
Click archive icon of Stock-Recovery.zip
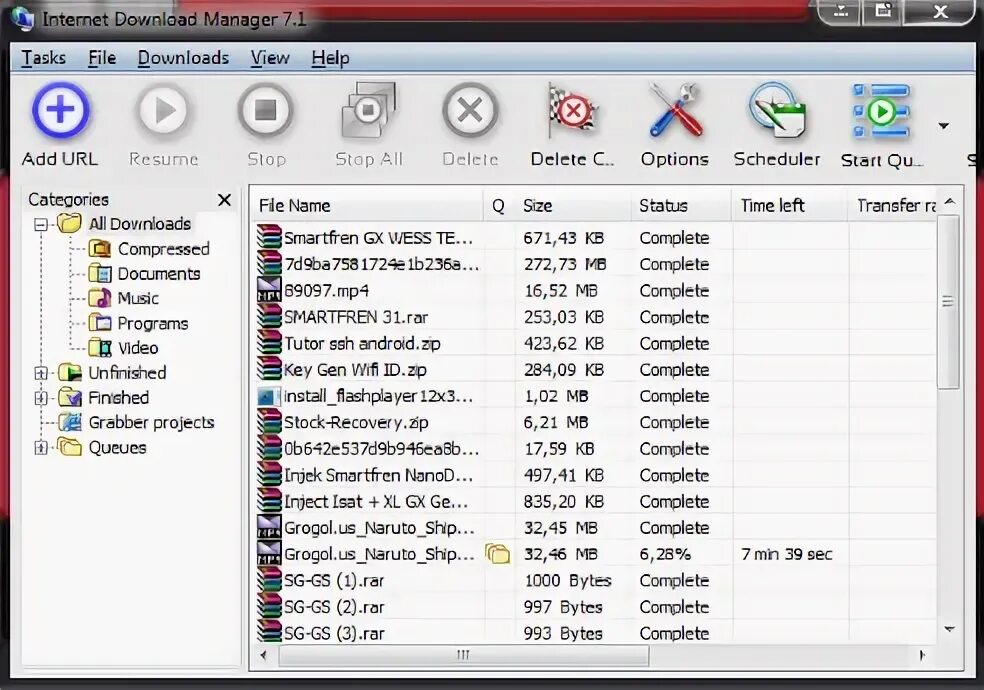269,422
